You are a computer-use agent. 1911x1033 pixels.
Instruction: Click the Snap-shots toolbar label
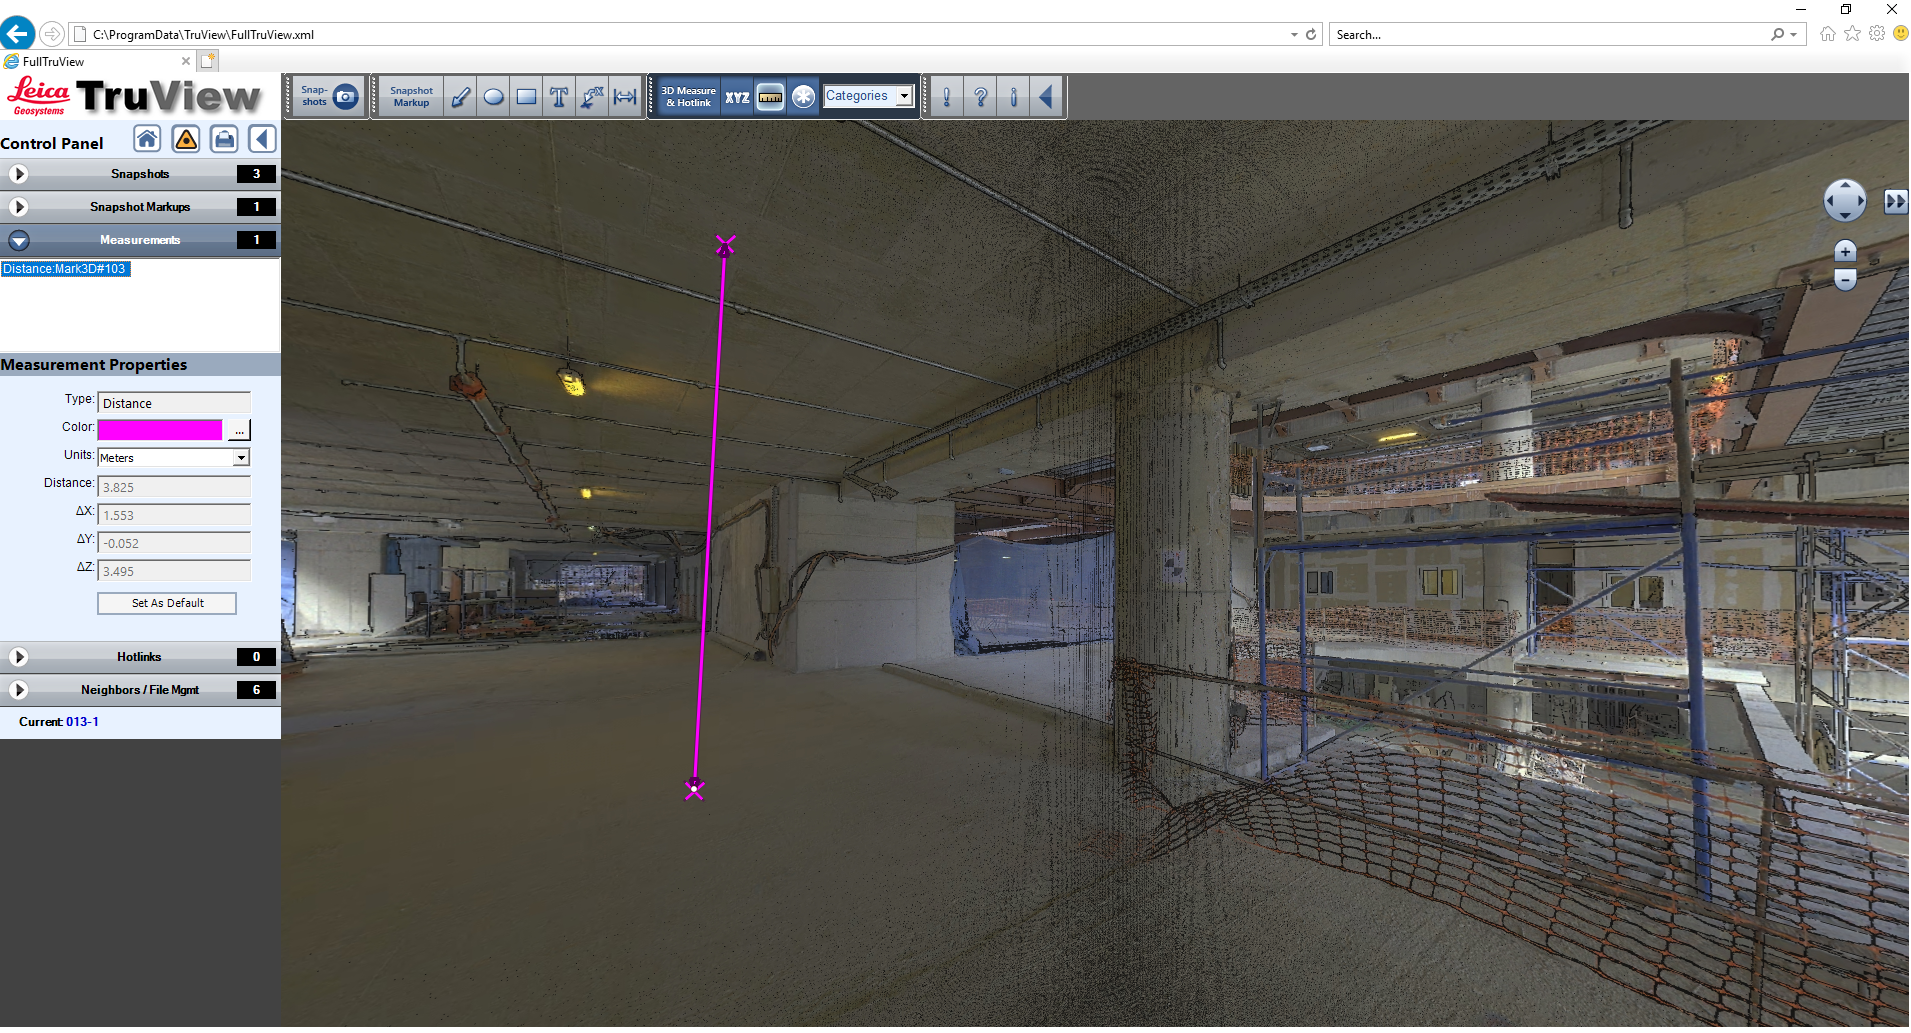click(x=314, y=96)
